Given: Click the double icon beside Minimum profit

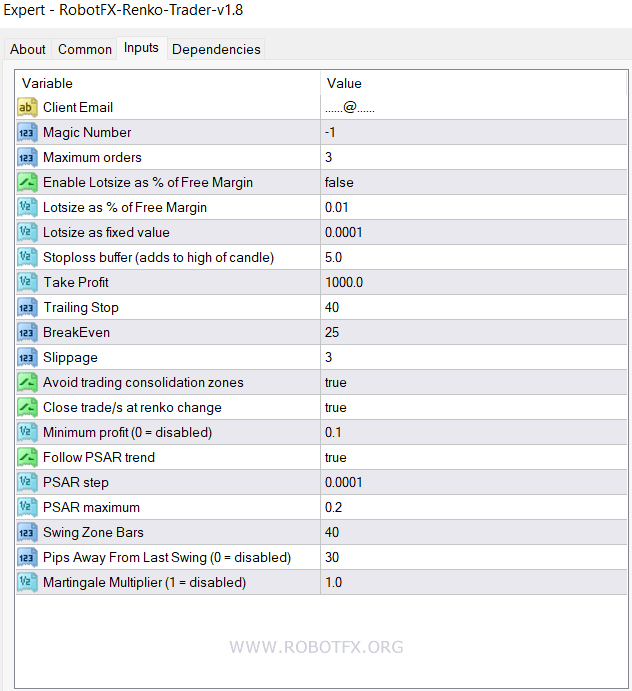Looking at the screenshot, I should pyautogui.click(x=27, y=432).
